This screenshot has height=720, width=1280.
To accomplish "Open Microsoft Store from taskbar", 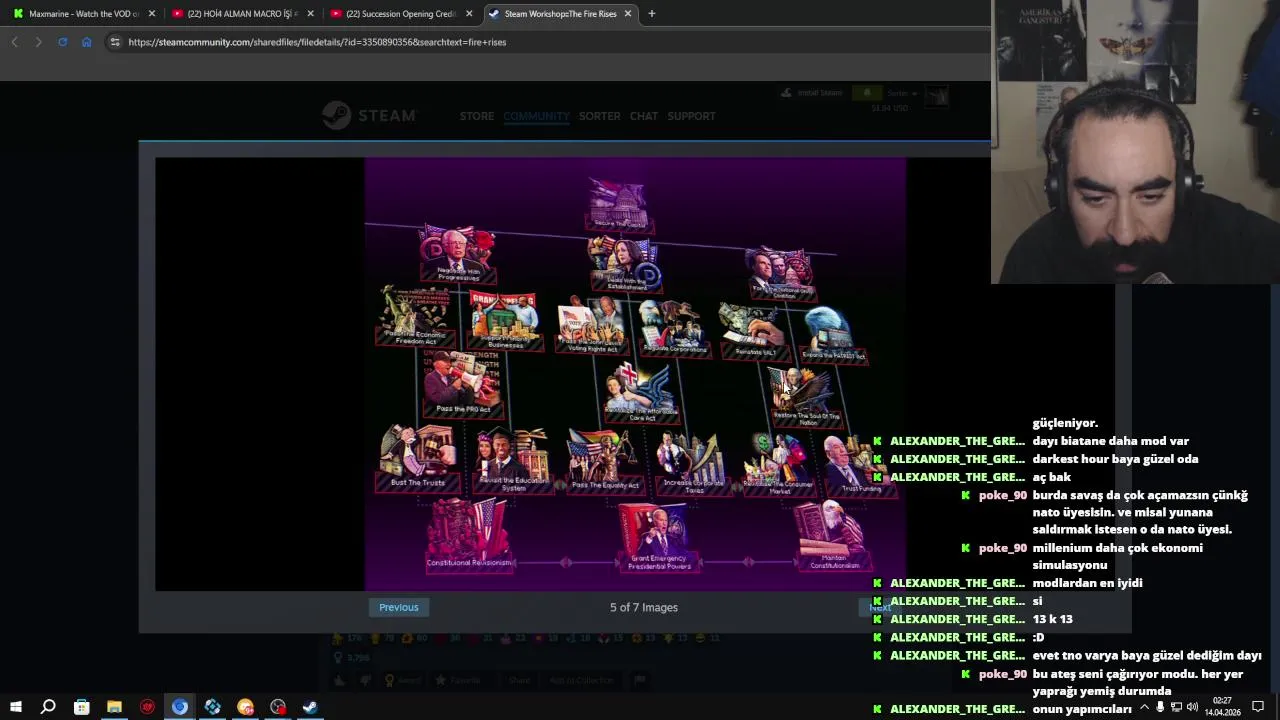I will coord(81,707).
